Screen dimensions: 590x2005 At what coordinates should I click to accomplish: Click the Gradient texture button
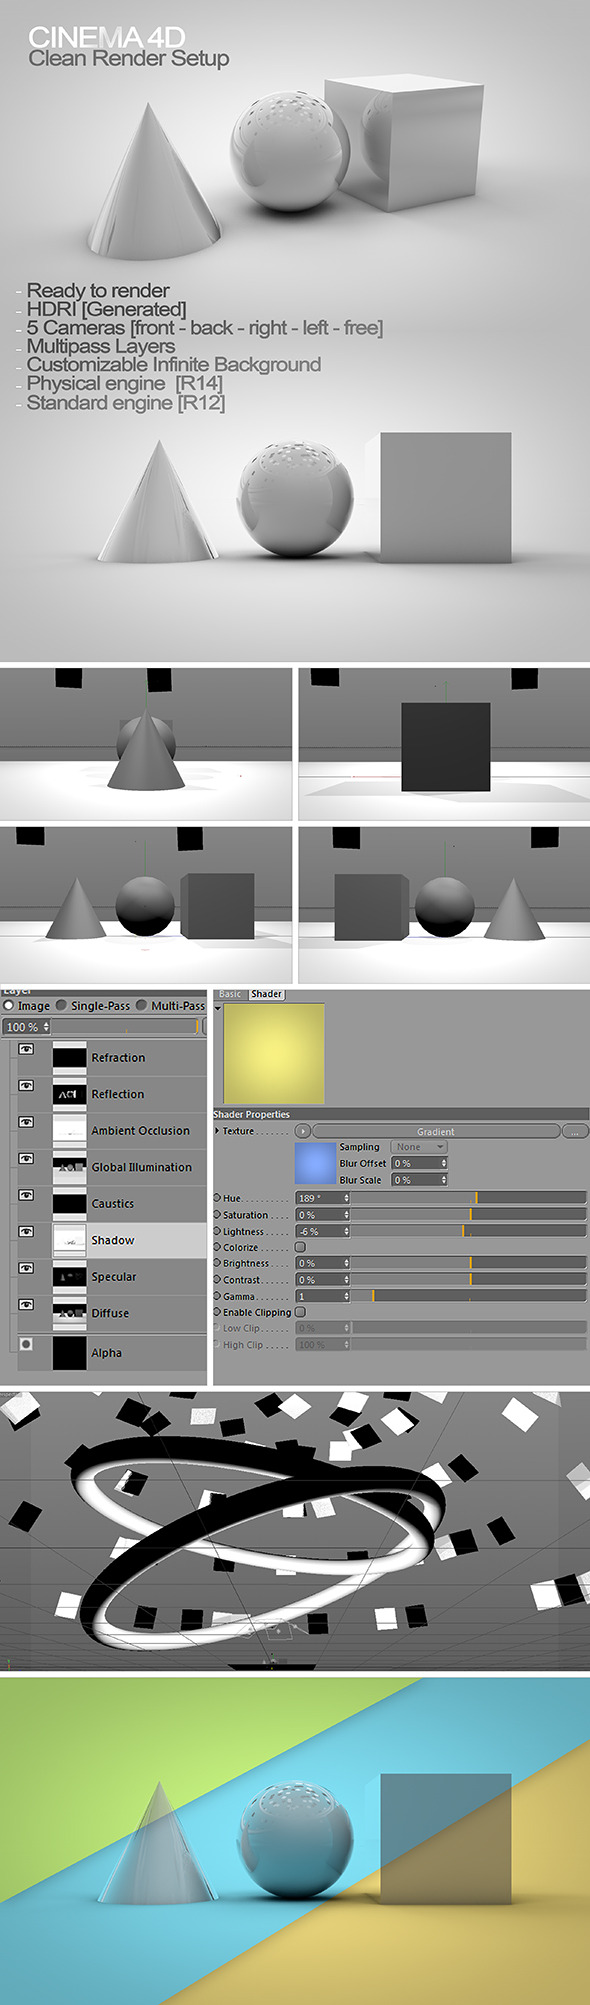click(436, 1131)
